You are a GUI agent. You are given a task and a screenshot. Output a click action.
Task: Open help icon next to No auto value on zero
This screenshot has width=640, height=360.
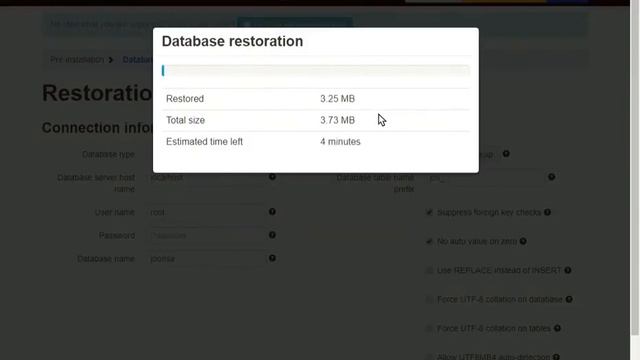[x=523, y=241]
